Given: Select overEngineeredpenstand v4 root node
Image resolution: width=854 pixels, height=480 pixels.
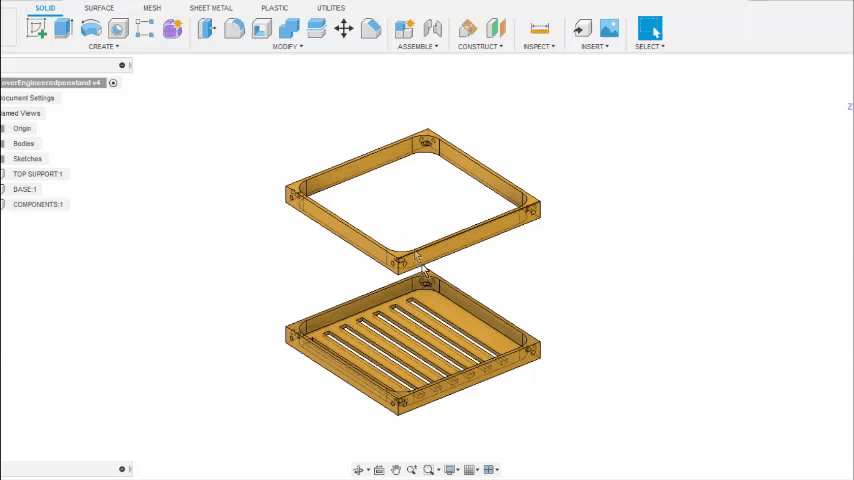Looking at the screenshot, I should coord(51,83).
